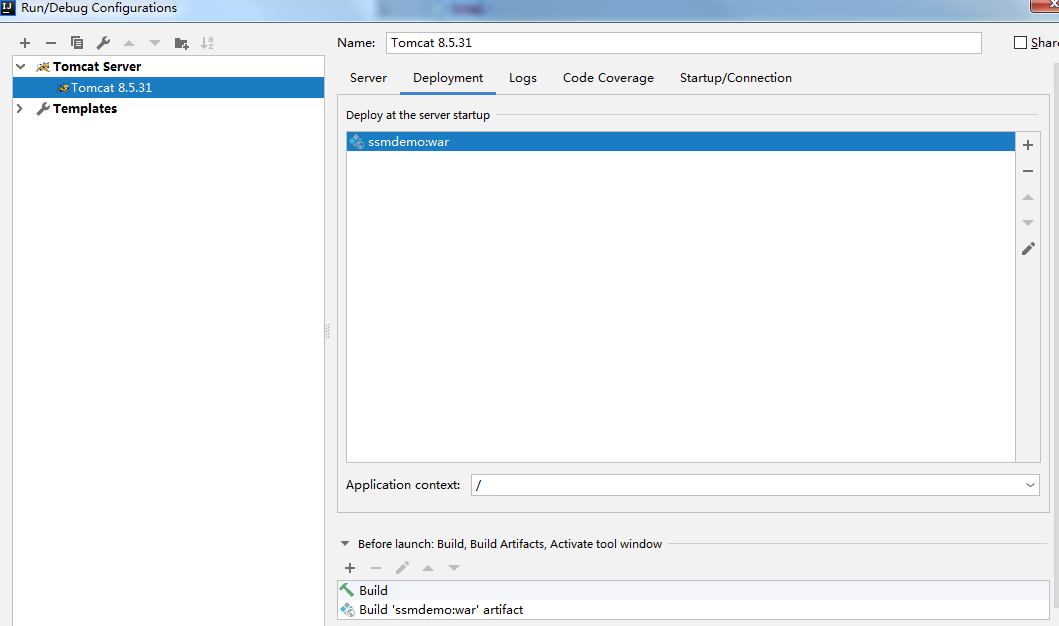Image resolution: width=1059 pixels, height=626 pixels.
Task: Select Build 'ssmdemo:war' artifact task
Action: click(x=693, y=610)
